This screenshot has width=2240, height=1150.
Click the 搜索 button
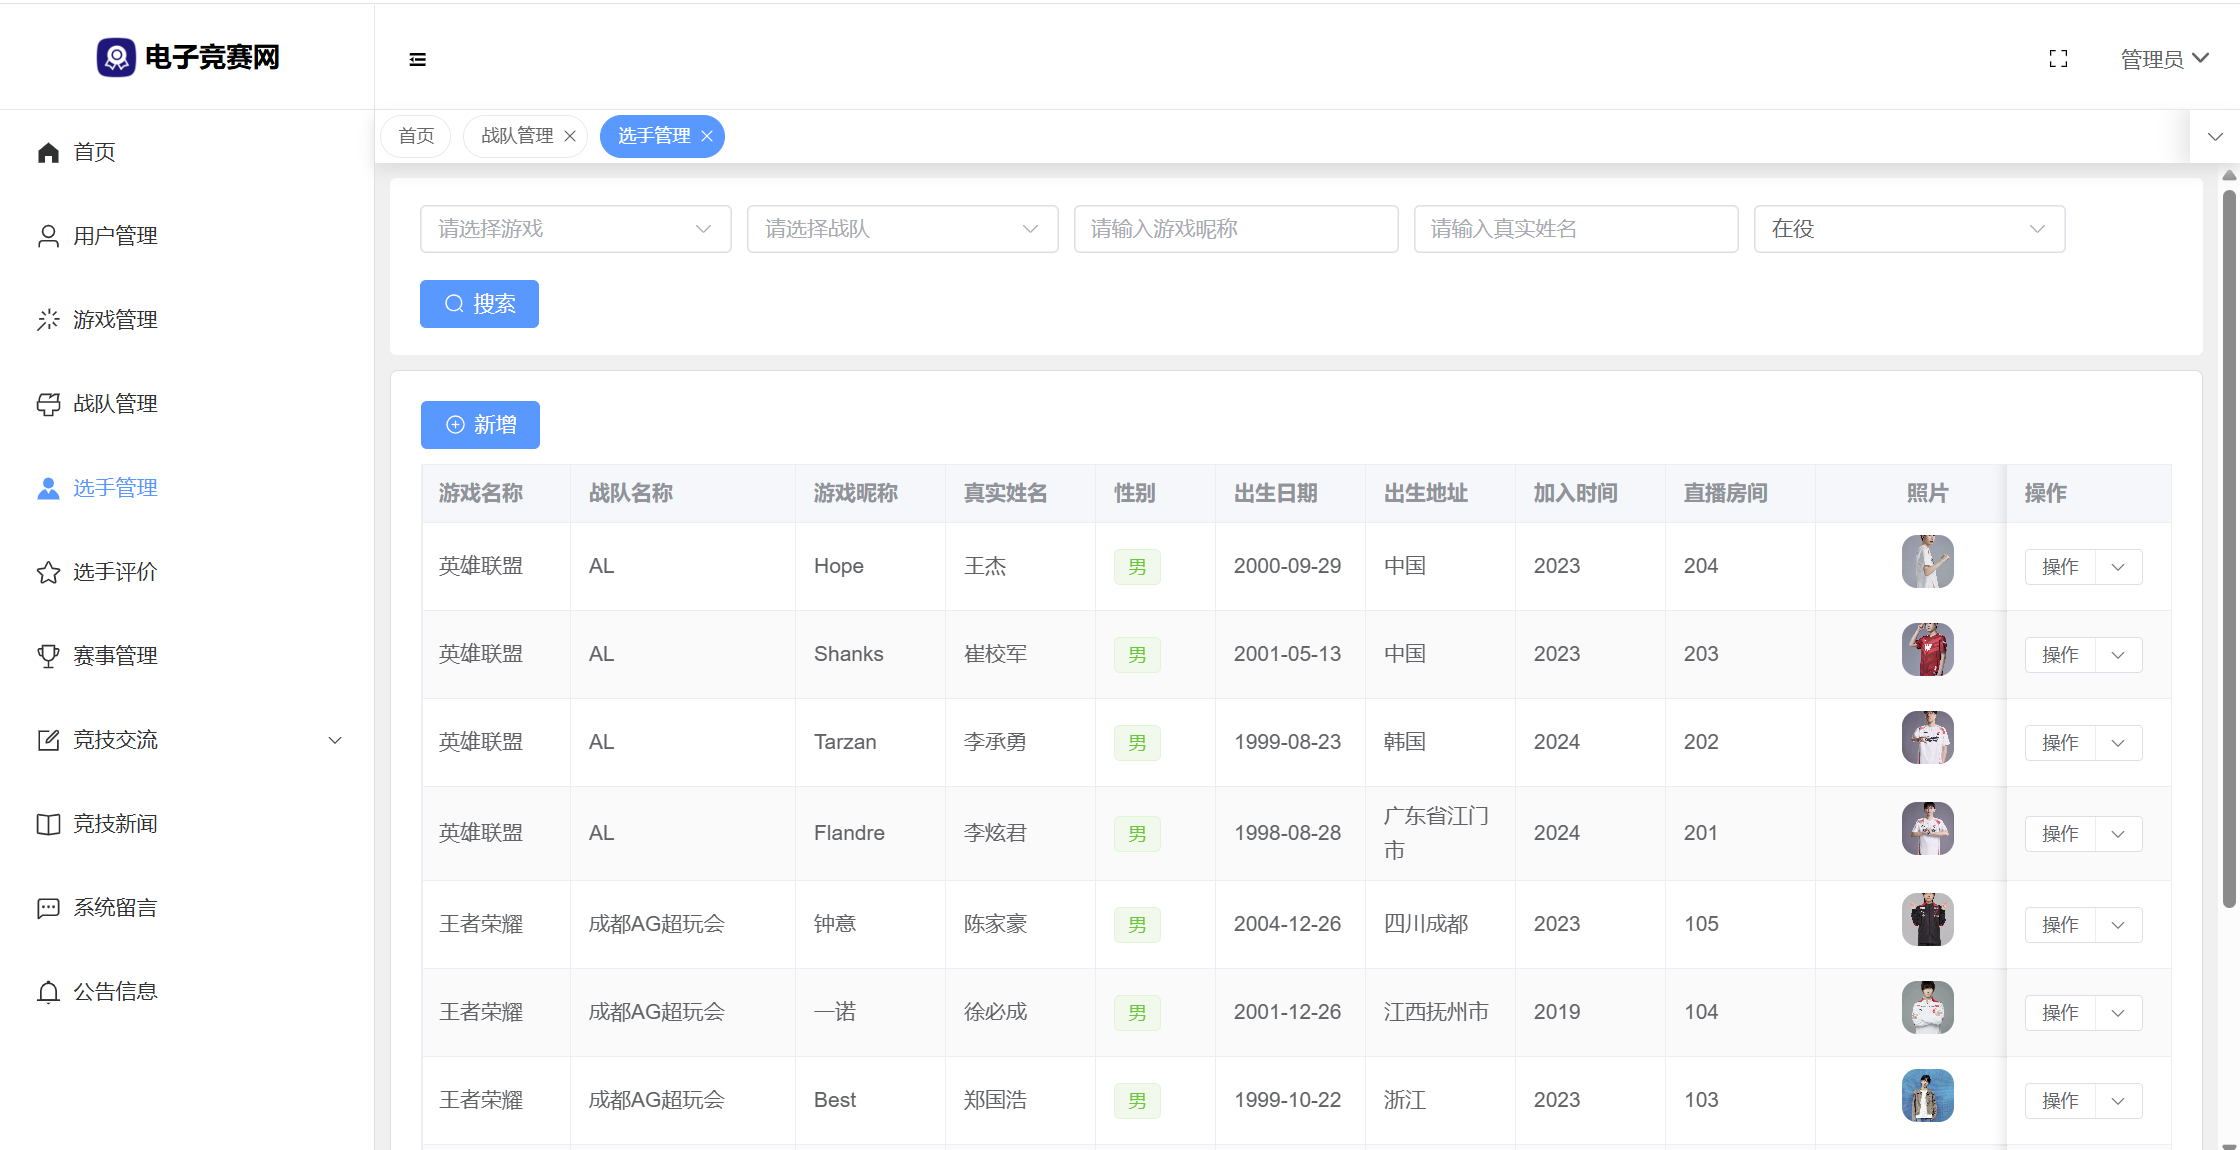pyautogui.click(x=479, y=304)
